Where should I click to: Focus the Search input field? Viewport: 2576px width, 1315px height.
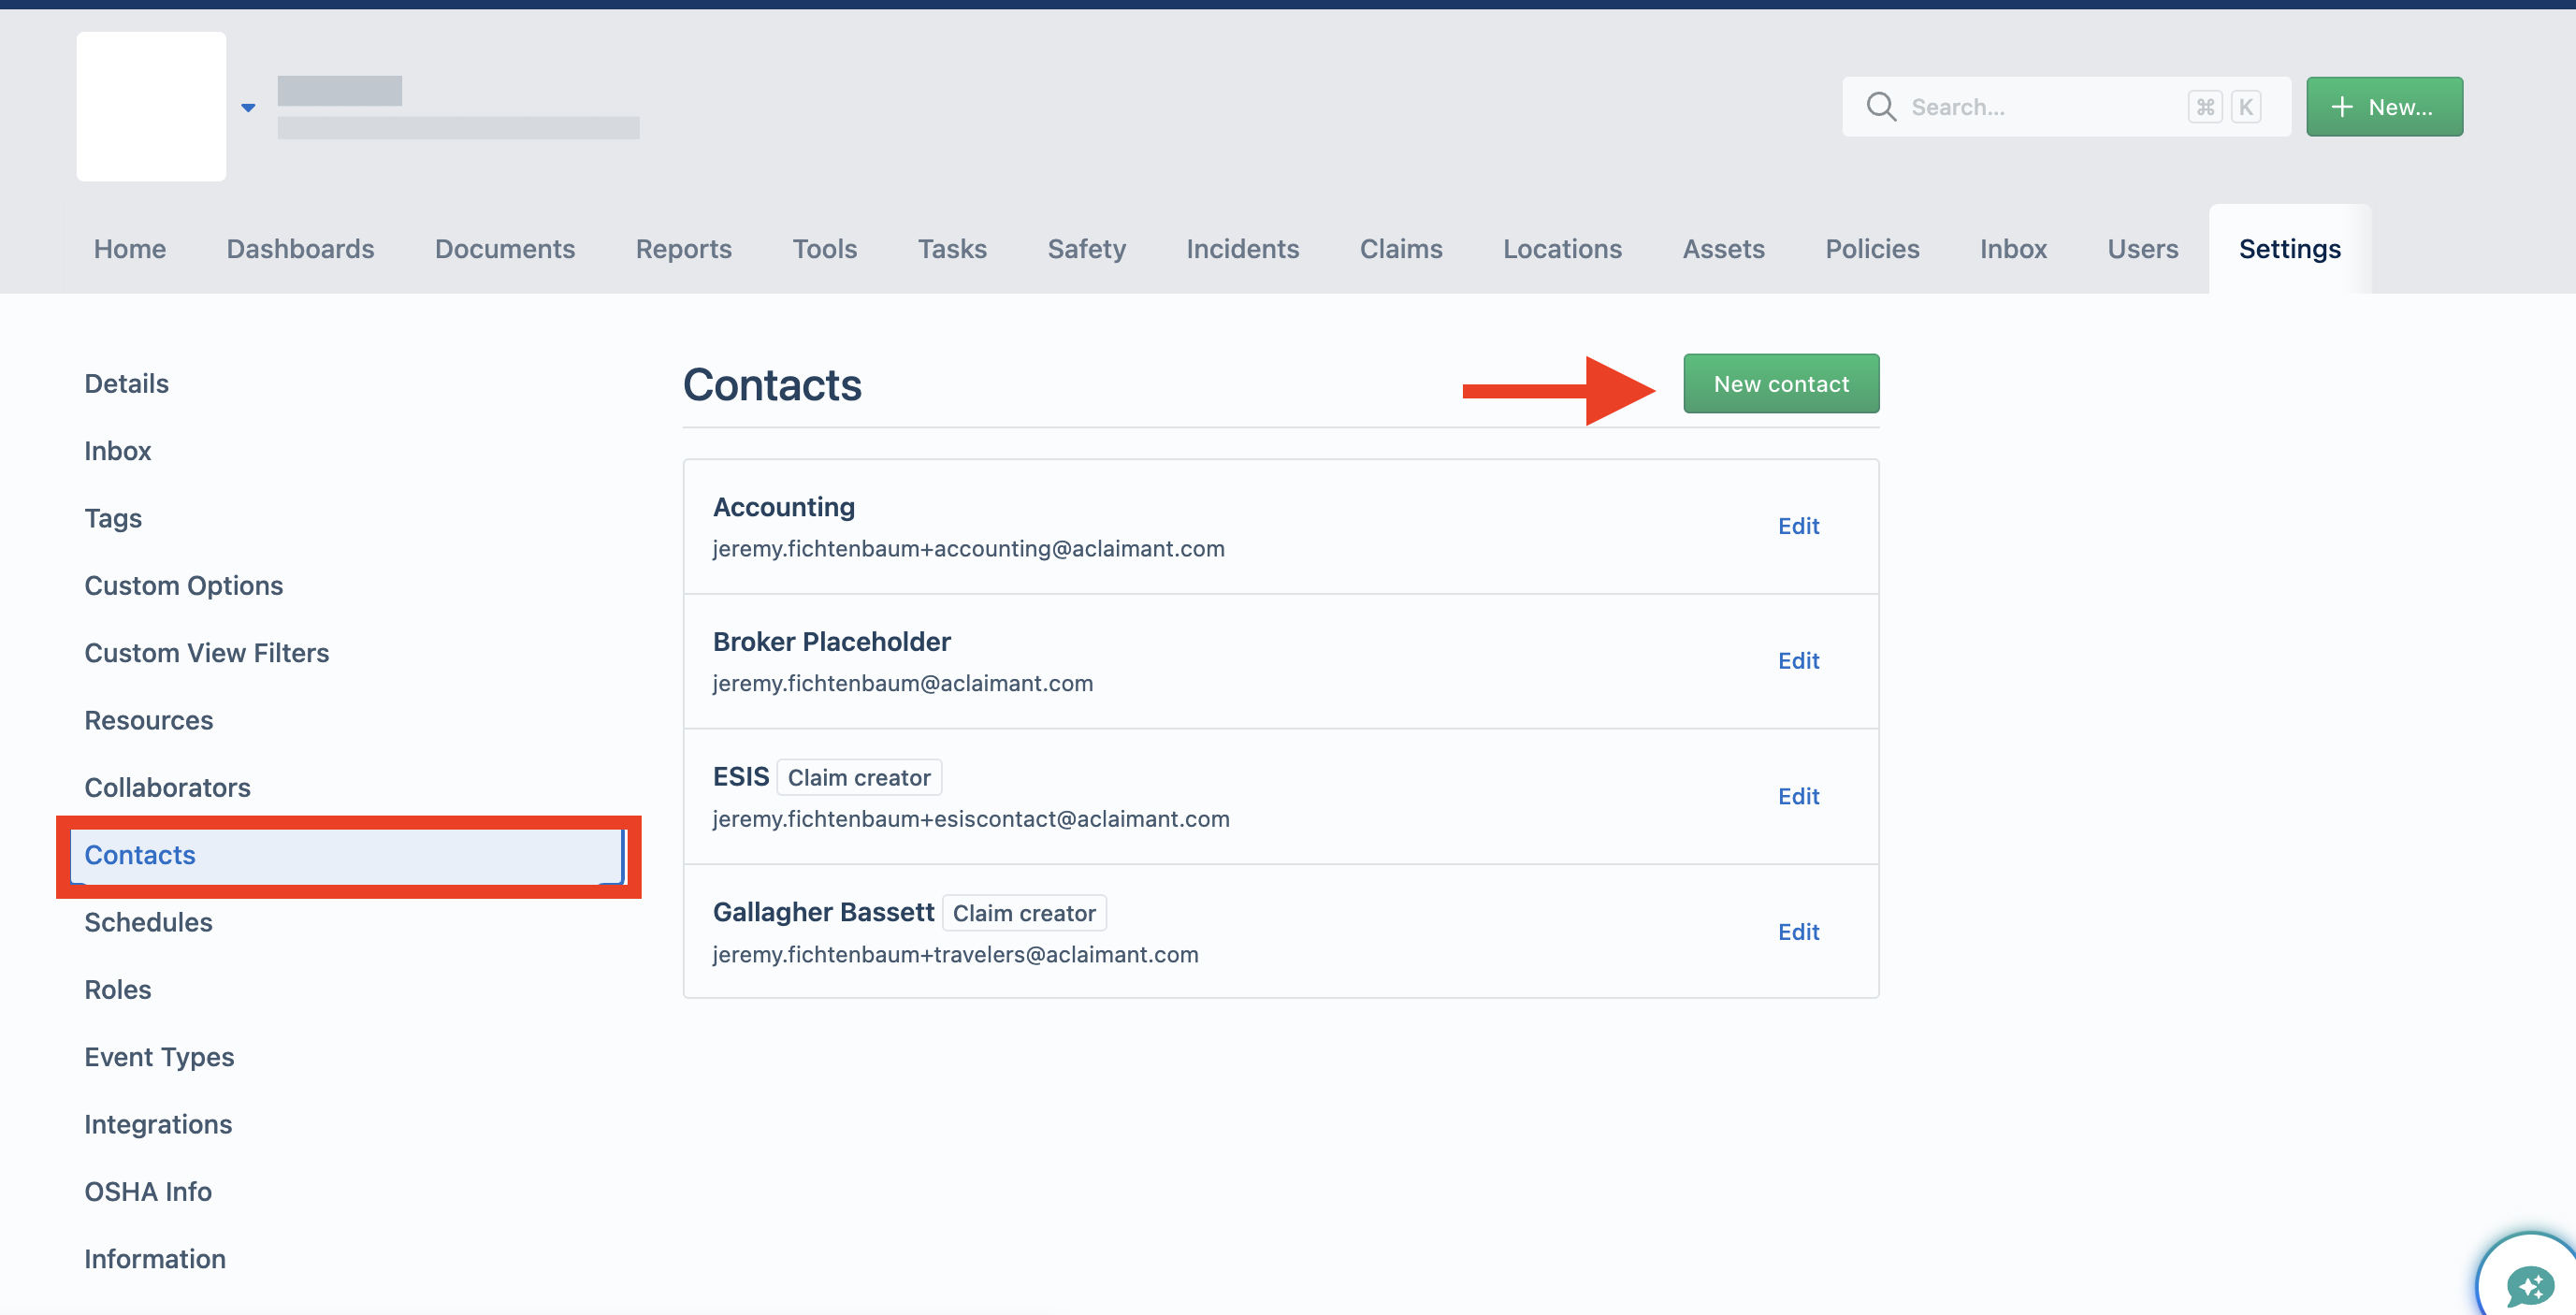2066,107
